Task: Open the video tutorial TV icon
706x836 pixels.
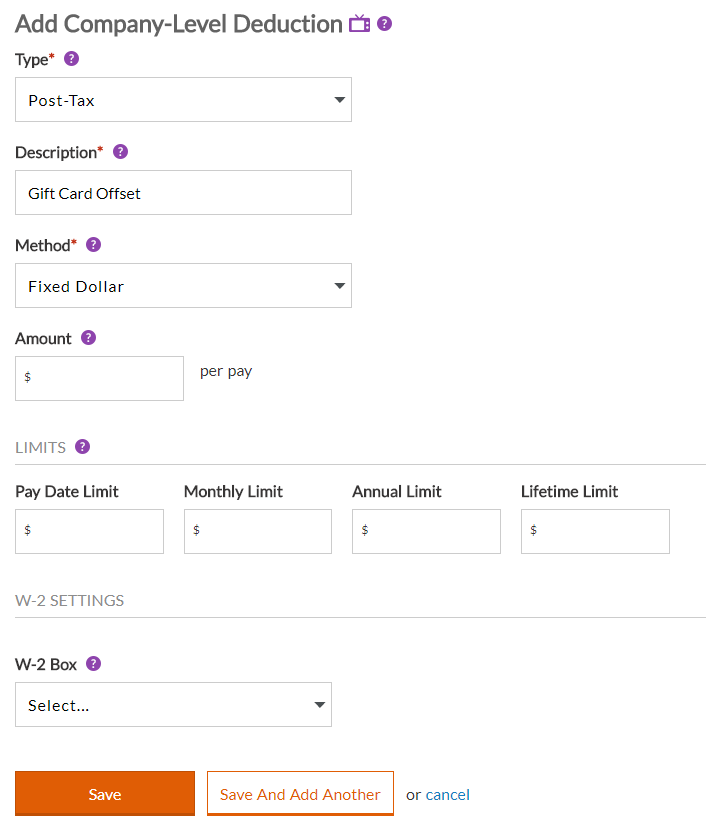Action: [359, 22]
